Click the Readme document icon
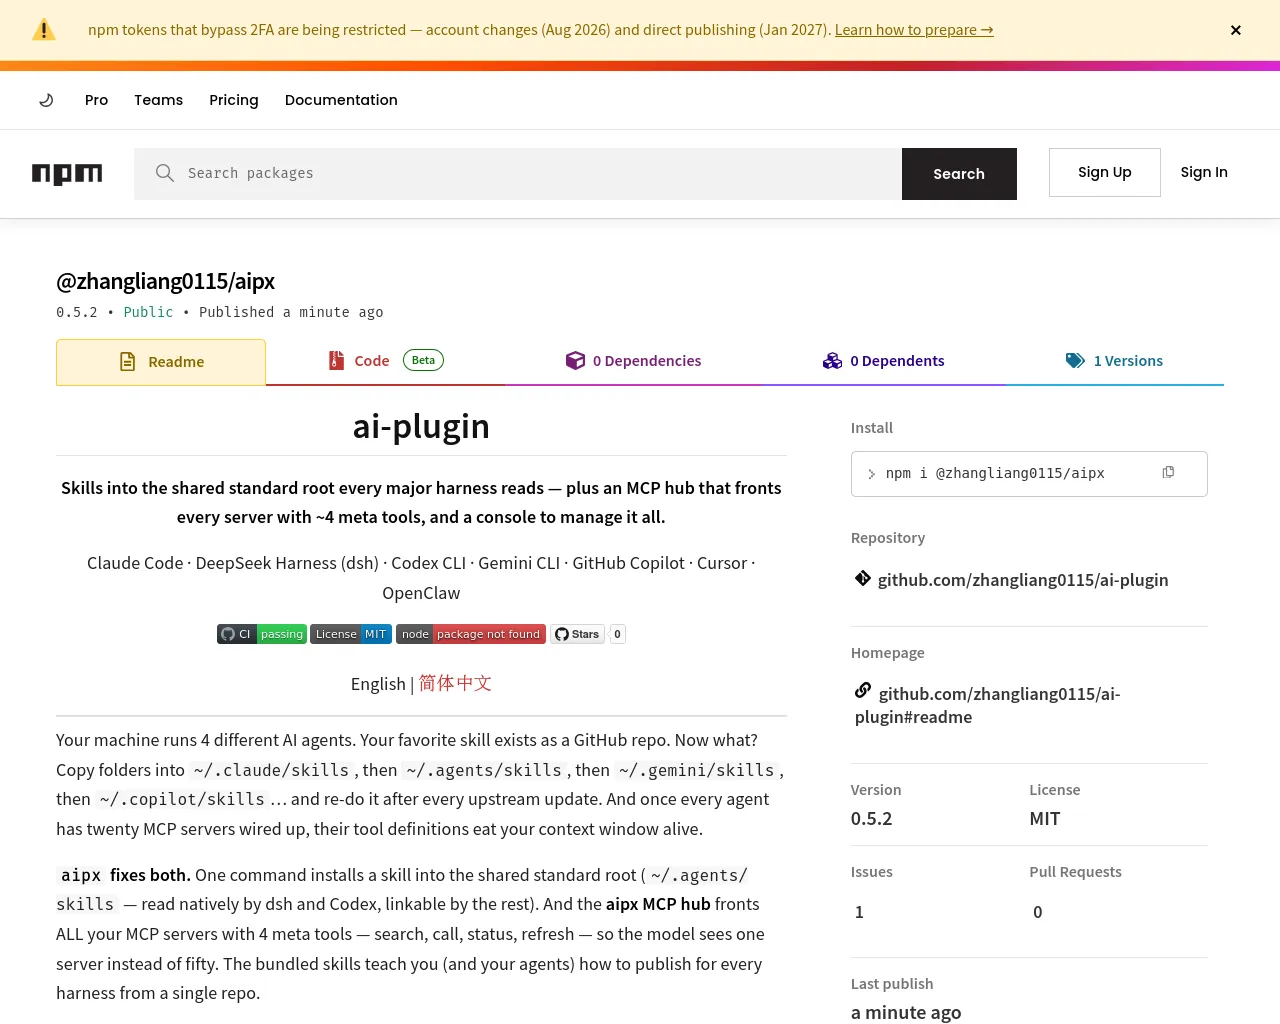Viewport: 1280px width, 1024px height. tap(127, 361)
